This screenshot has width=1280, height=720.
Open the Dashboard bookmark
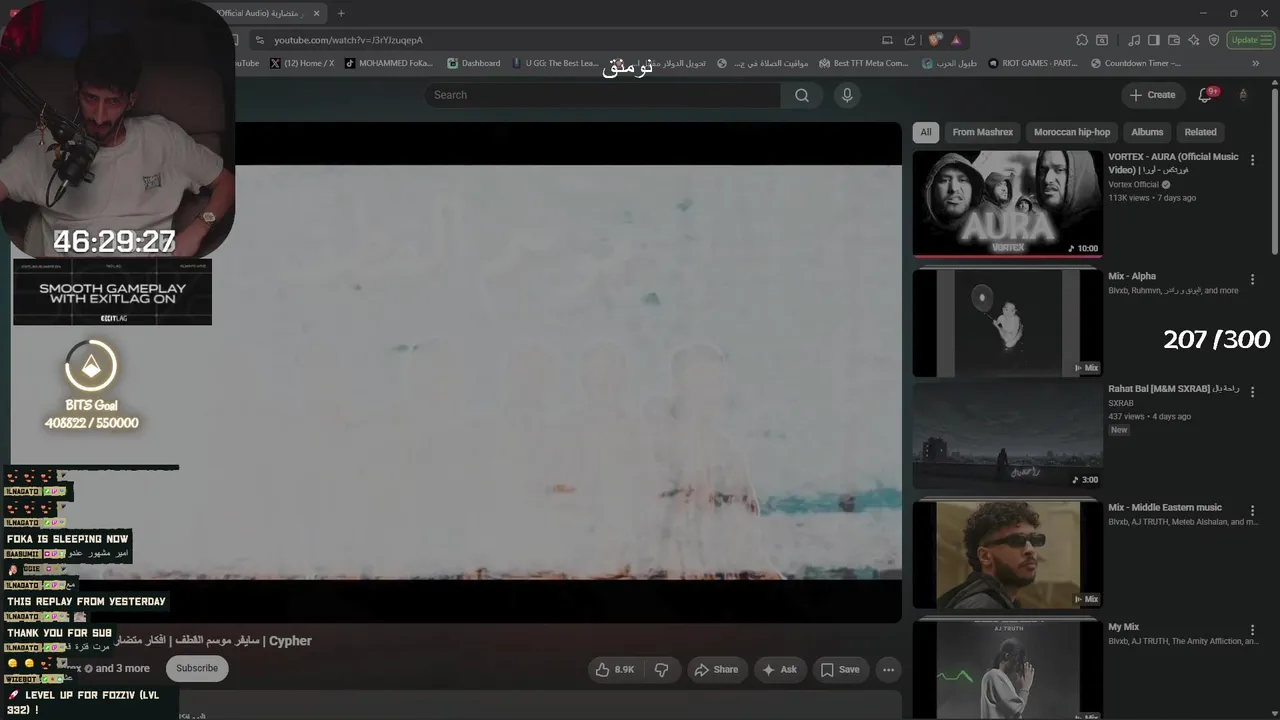[474, 63]
